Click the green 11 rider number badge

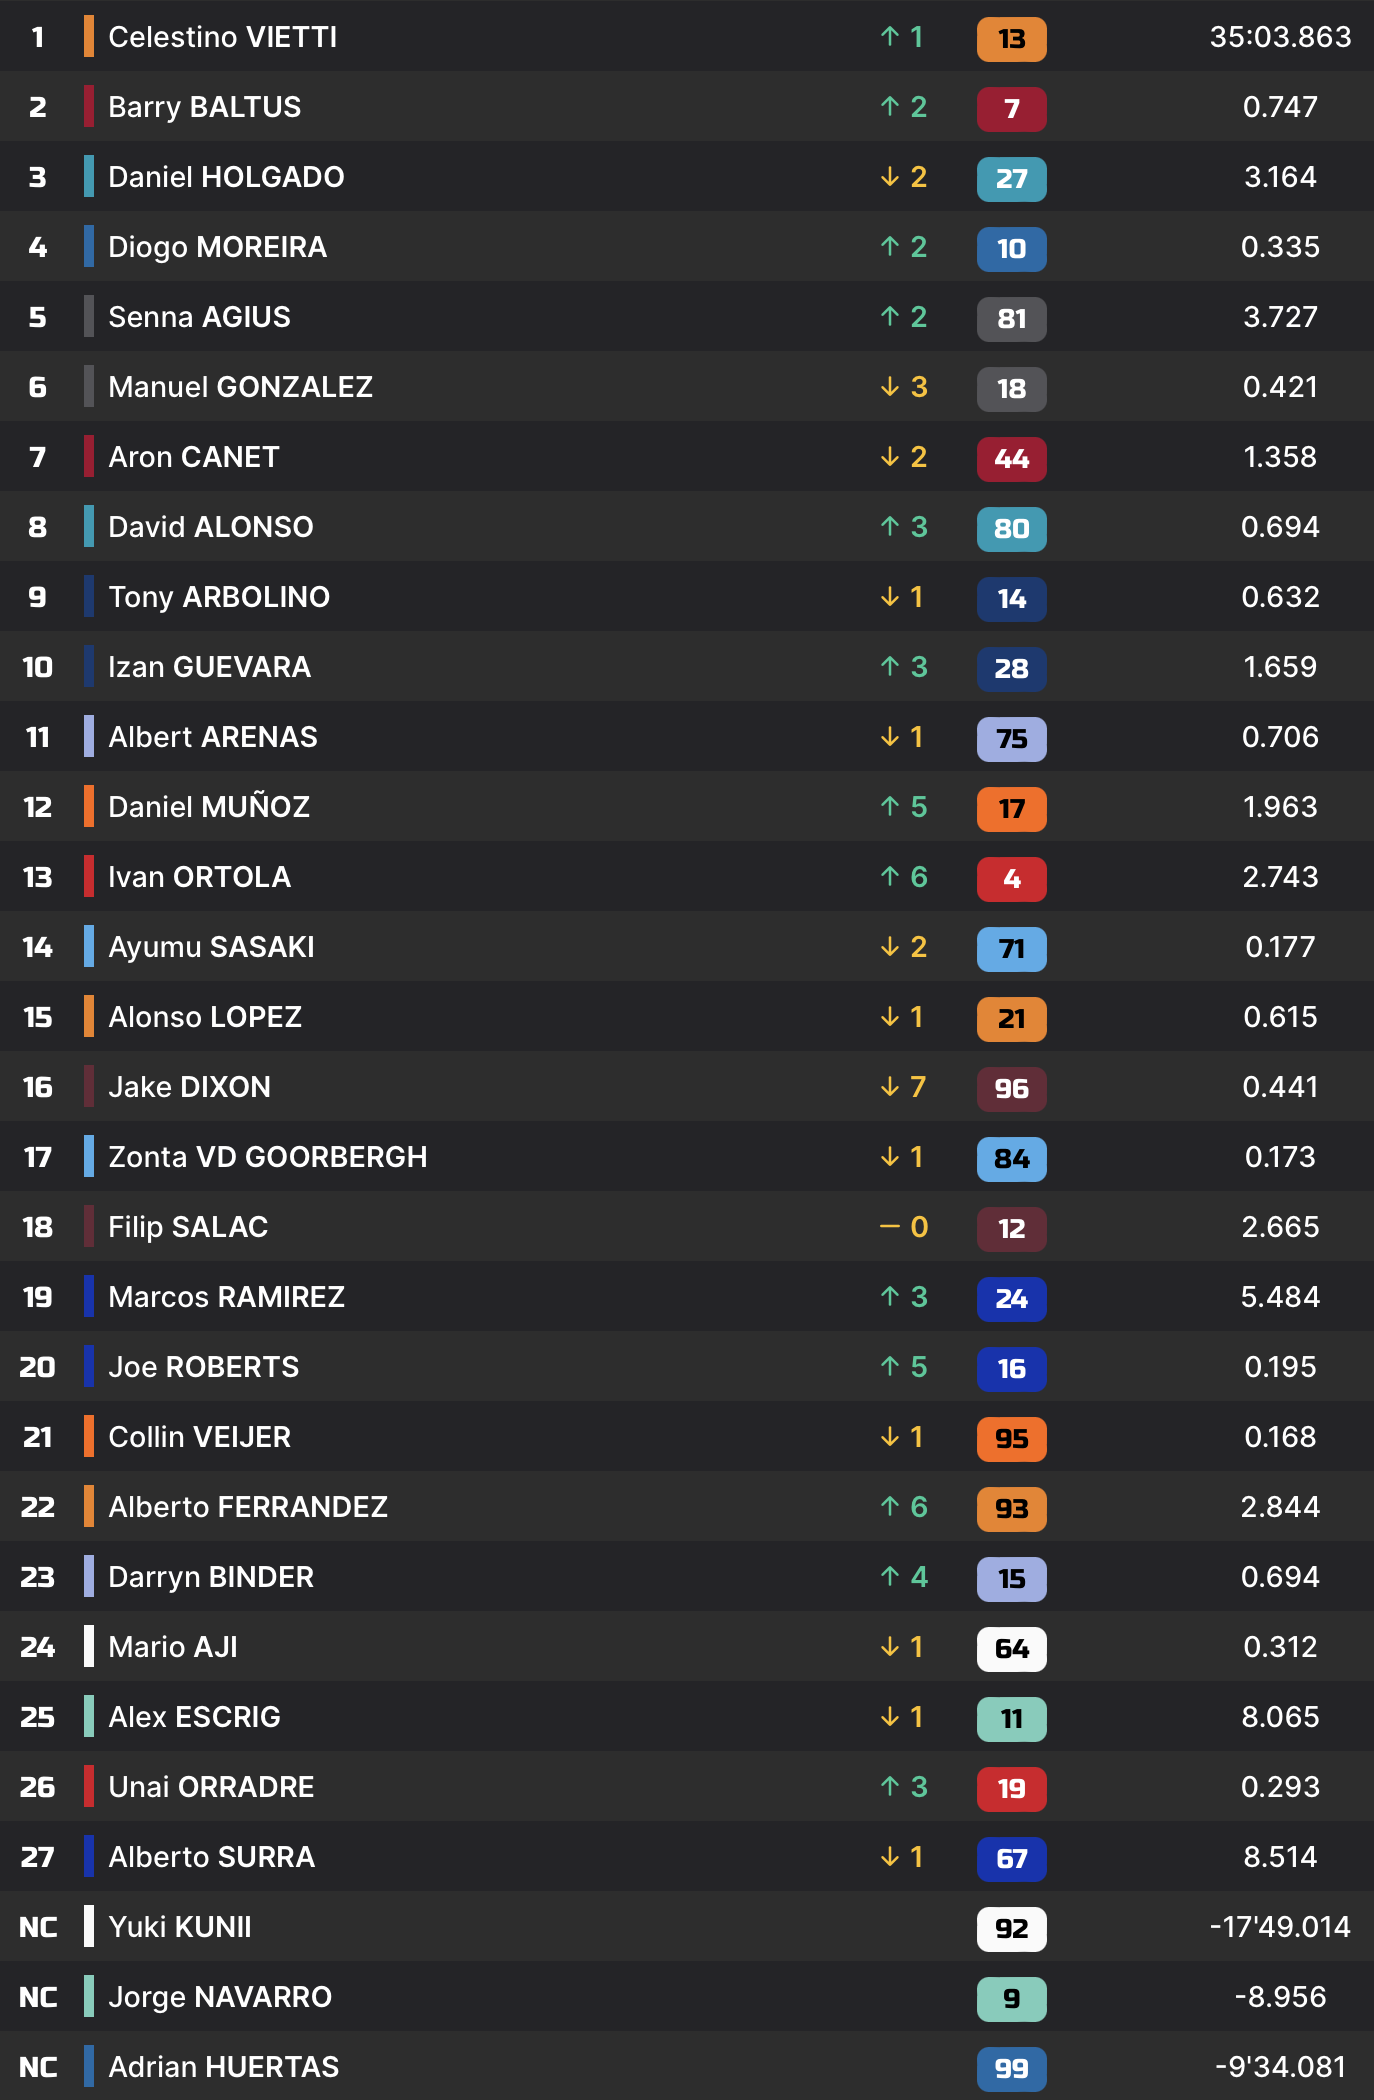pyautogui.click(x=1011, y=1719)
